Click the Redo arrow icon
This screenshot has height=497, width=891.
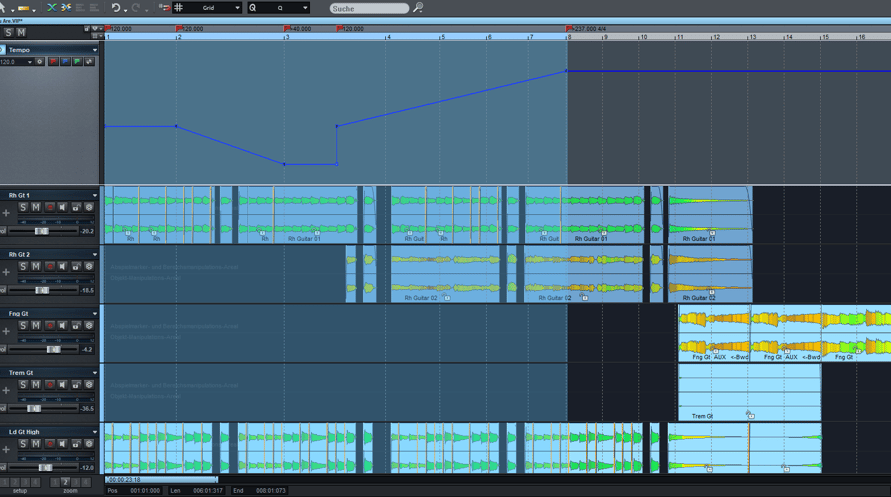pos(136,7)
